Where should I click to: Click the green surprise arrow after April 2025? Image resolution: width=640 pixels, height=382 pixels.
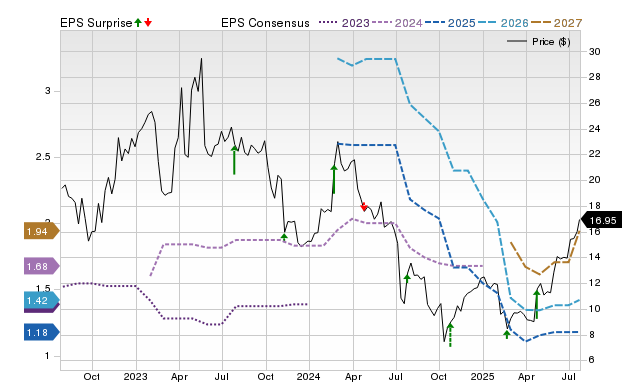click(x=537, y=304)
